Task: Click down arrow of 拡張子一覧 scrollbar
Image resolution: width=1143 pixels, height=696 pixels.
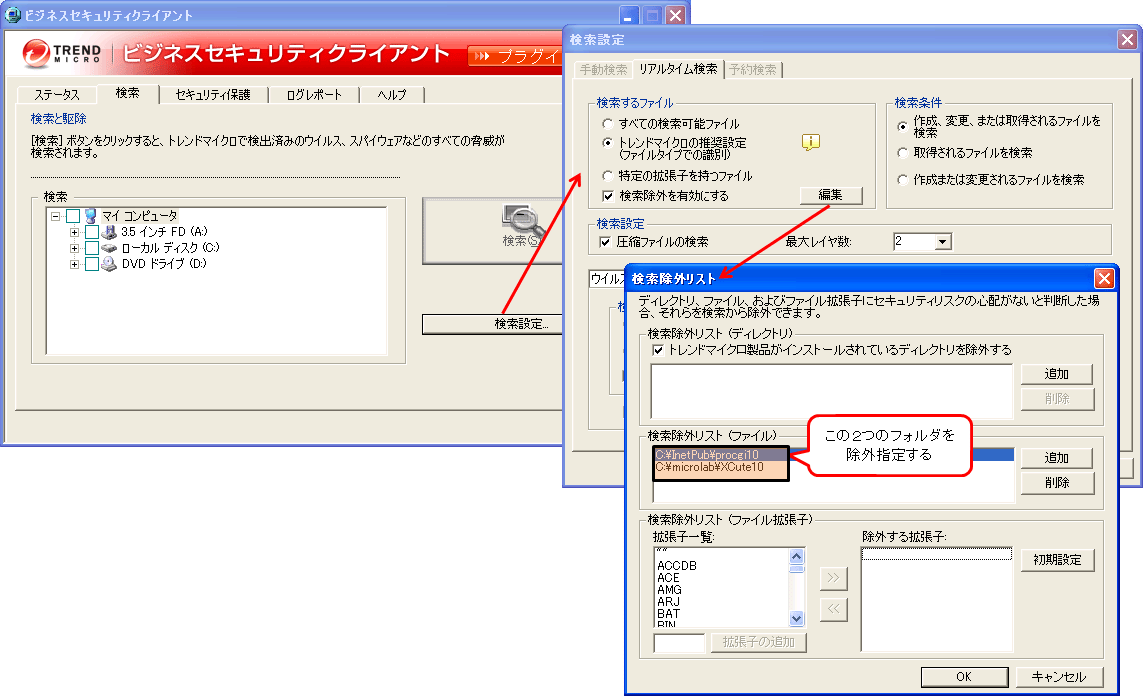Action: [797, 619]
